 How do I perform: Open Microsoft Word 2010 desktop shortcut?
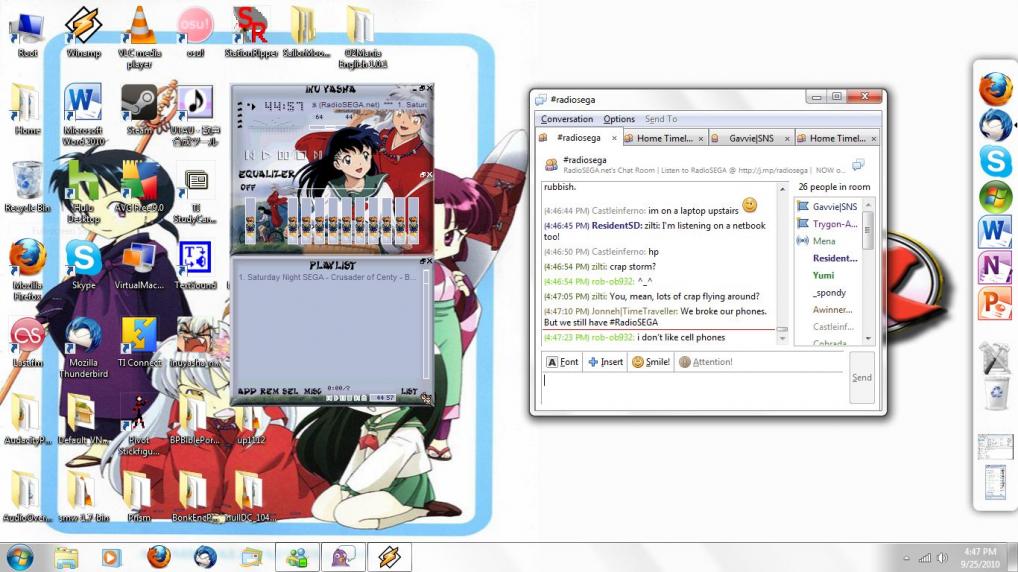point(83,114)
